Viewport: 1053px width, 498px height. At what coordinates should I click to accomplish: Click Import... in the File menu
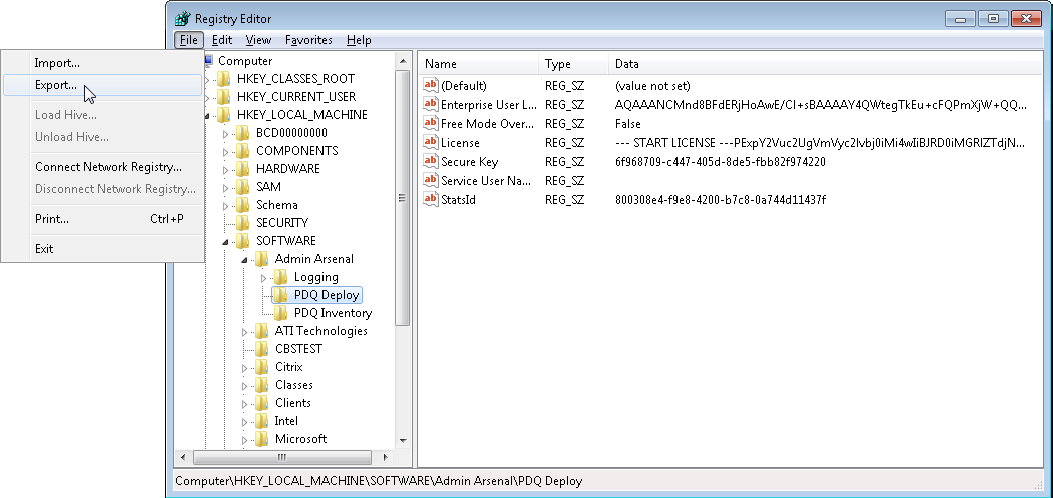tap(57, 63)
